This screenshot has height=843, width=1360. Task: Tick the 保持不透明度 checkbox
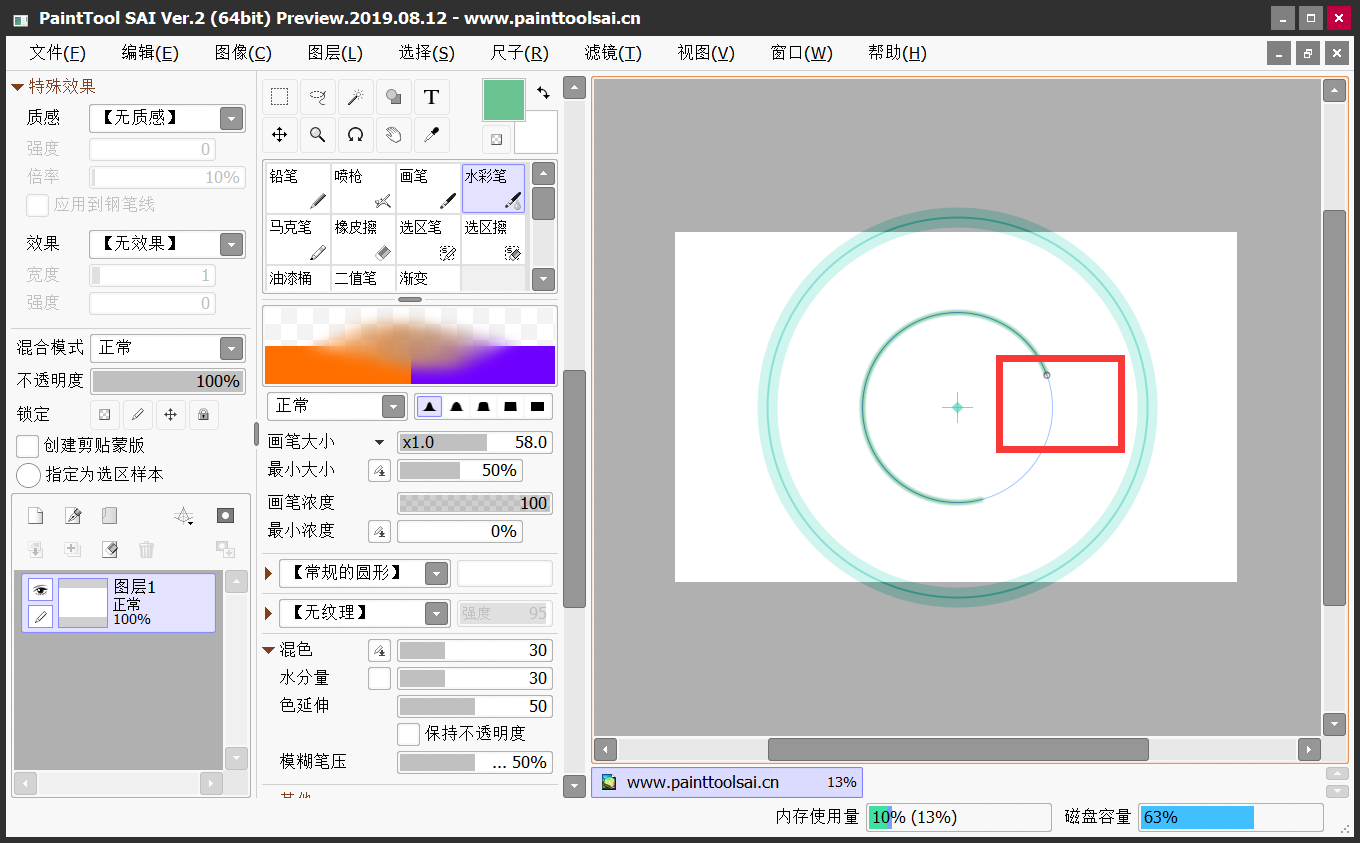408,734
